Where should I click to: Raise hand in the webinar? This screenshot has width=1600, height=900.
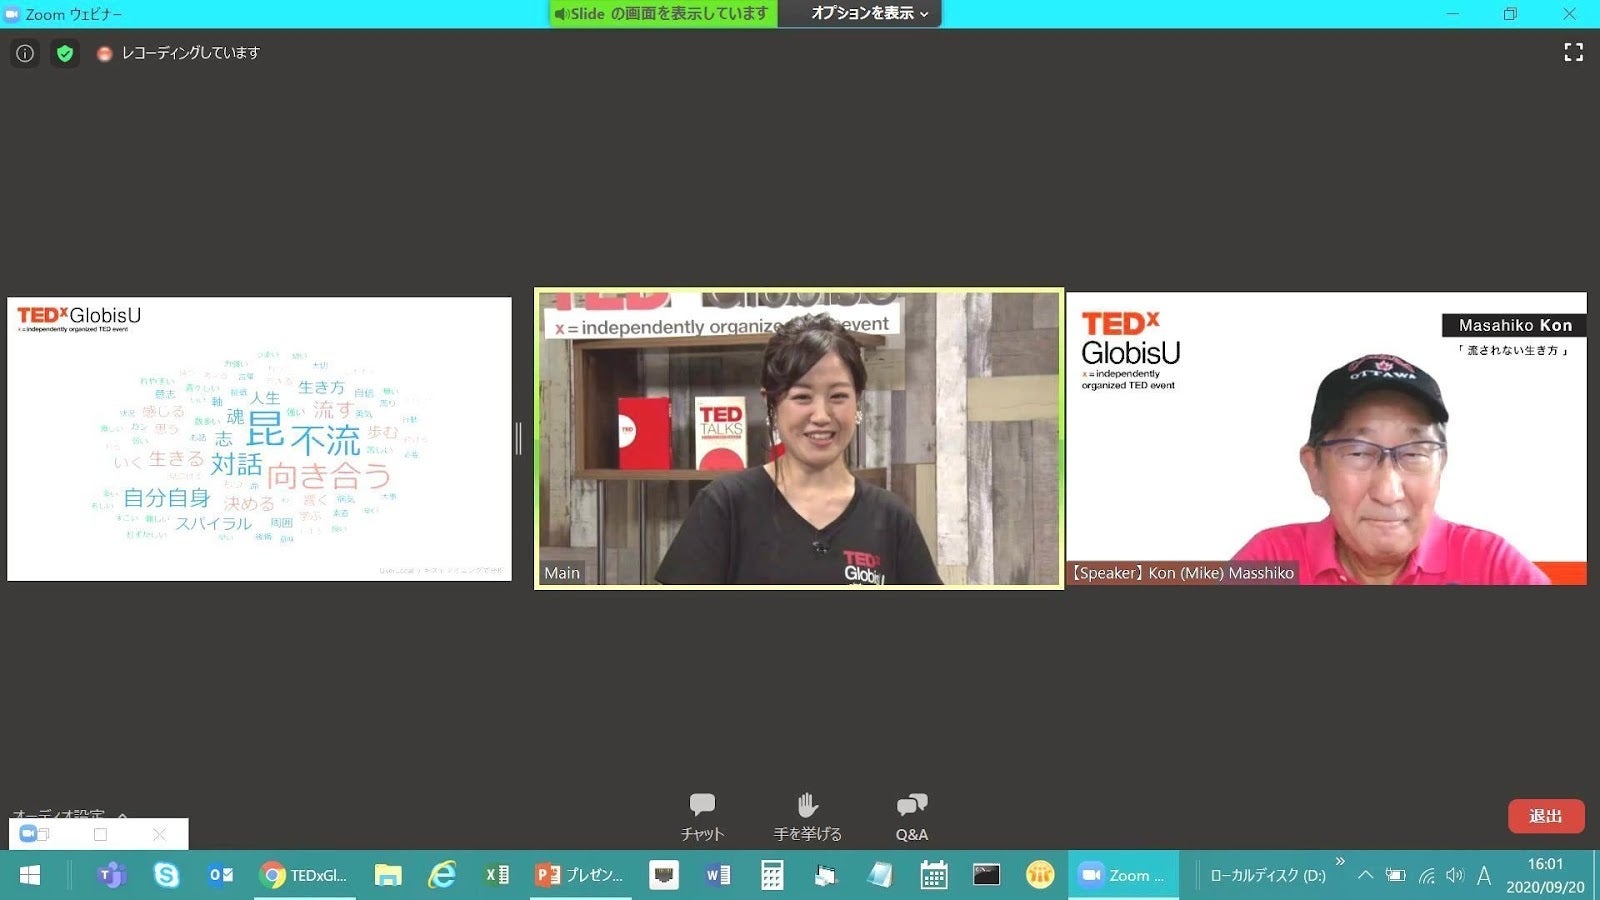[x=807, y=816]
